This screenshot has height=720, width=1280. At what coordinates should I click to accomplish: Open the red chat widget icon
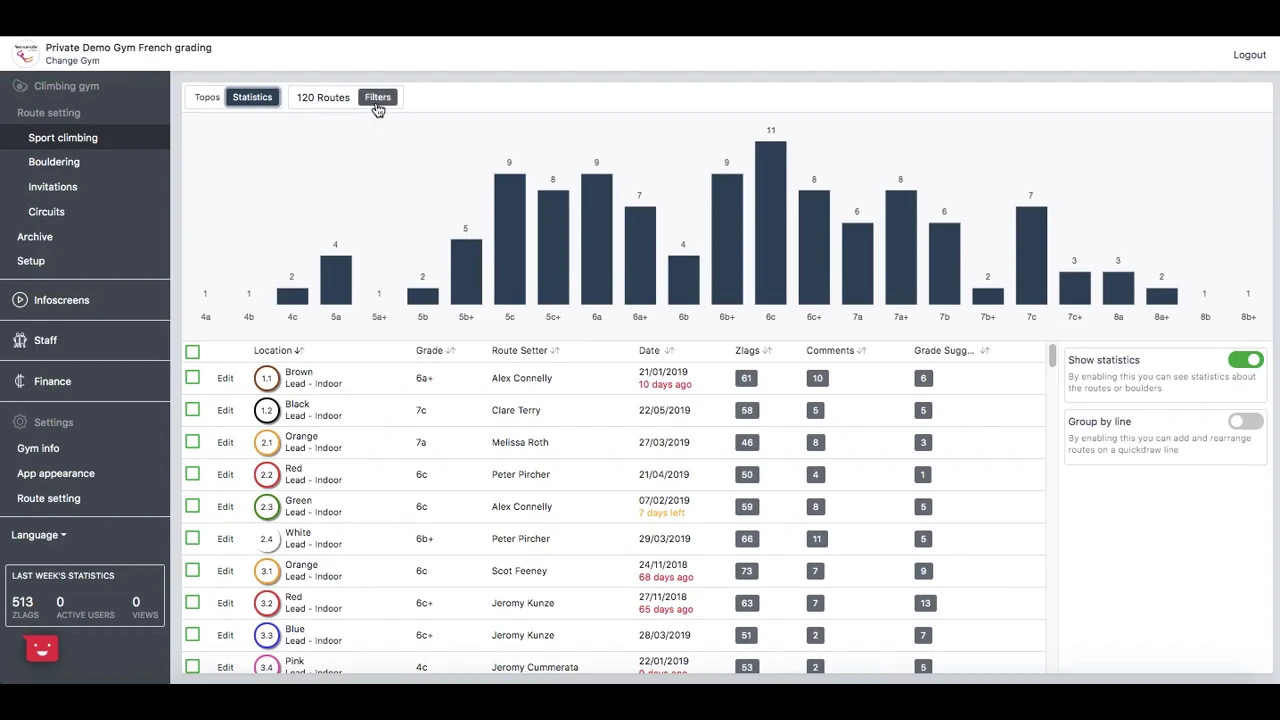[x=42, y=649]
